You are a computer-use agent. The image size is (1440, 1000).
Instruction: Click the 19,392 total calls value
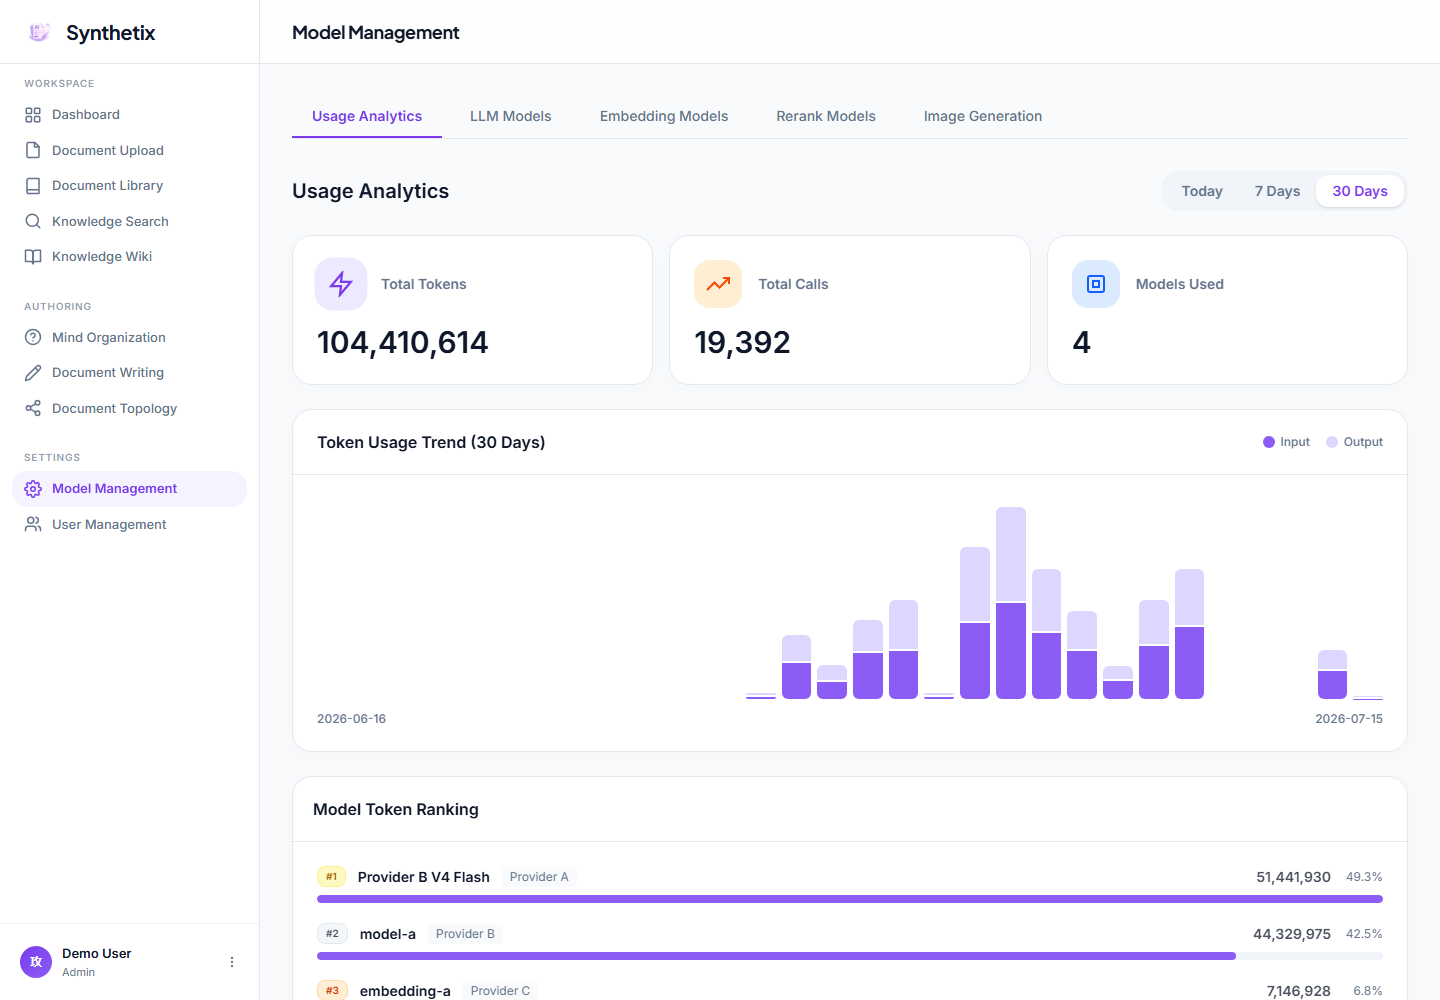tap(742, 342)
